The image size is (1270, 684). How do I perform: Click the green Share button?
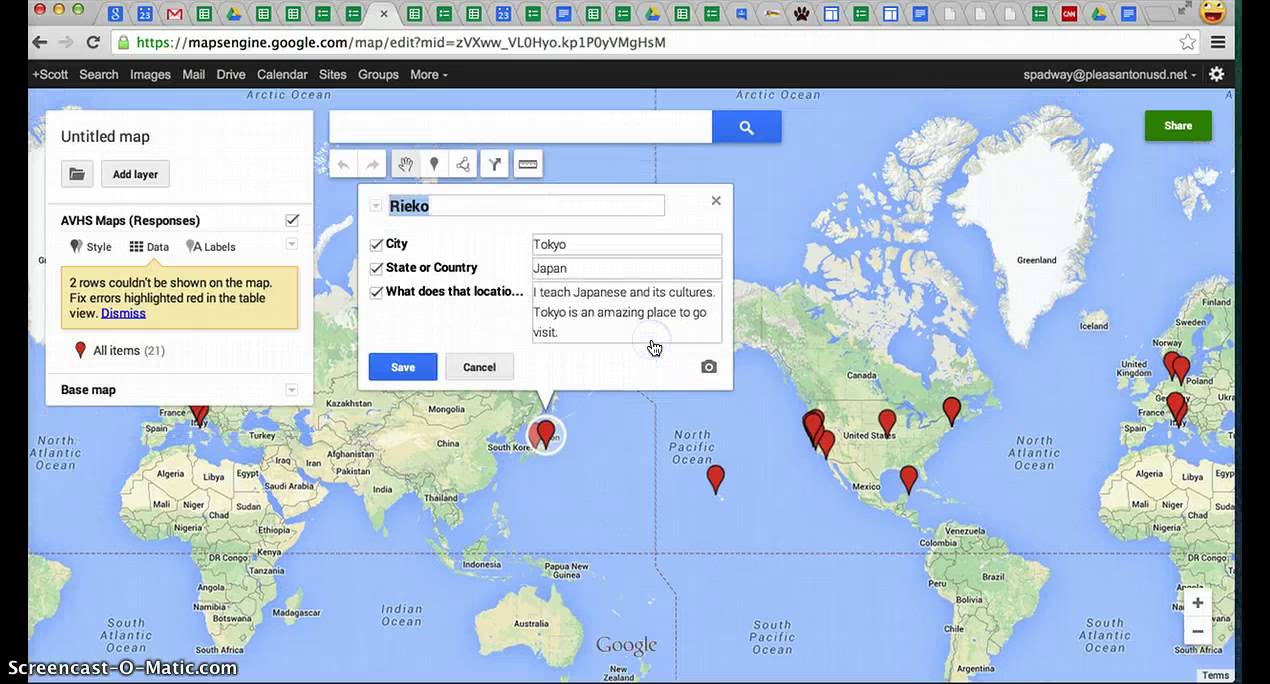click(x=1178, y=125)
